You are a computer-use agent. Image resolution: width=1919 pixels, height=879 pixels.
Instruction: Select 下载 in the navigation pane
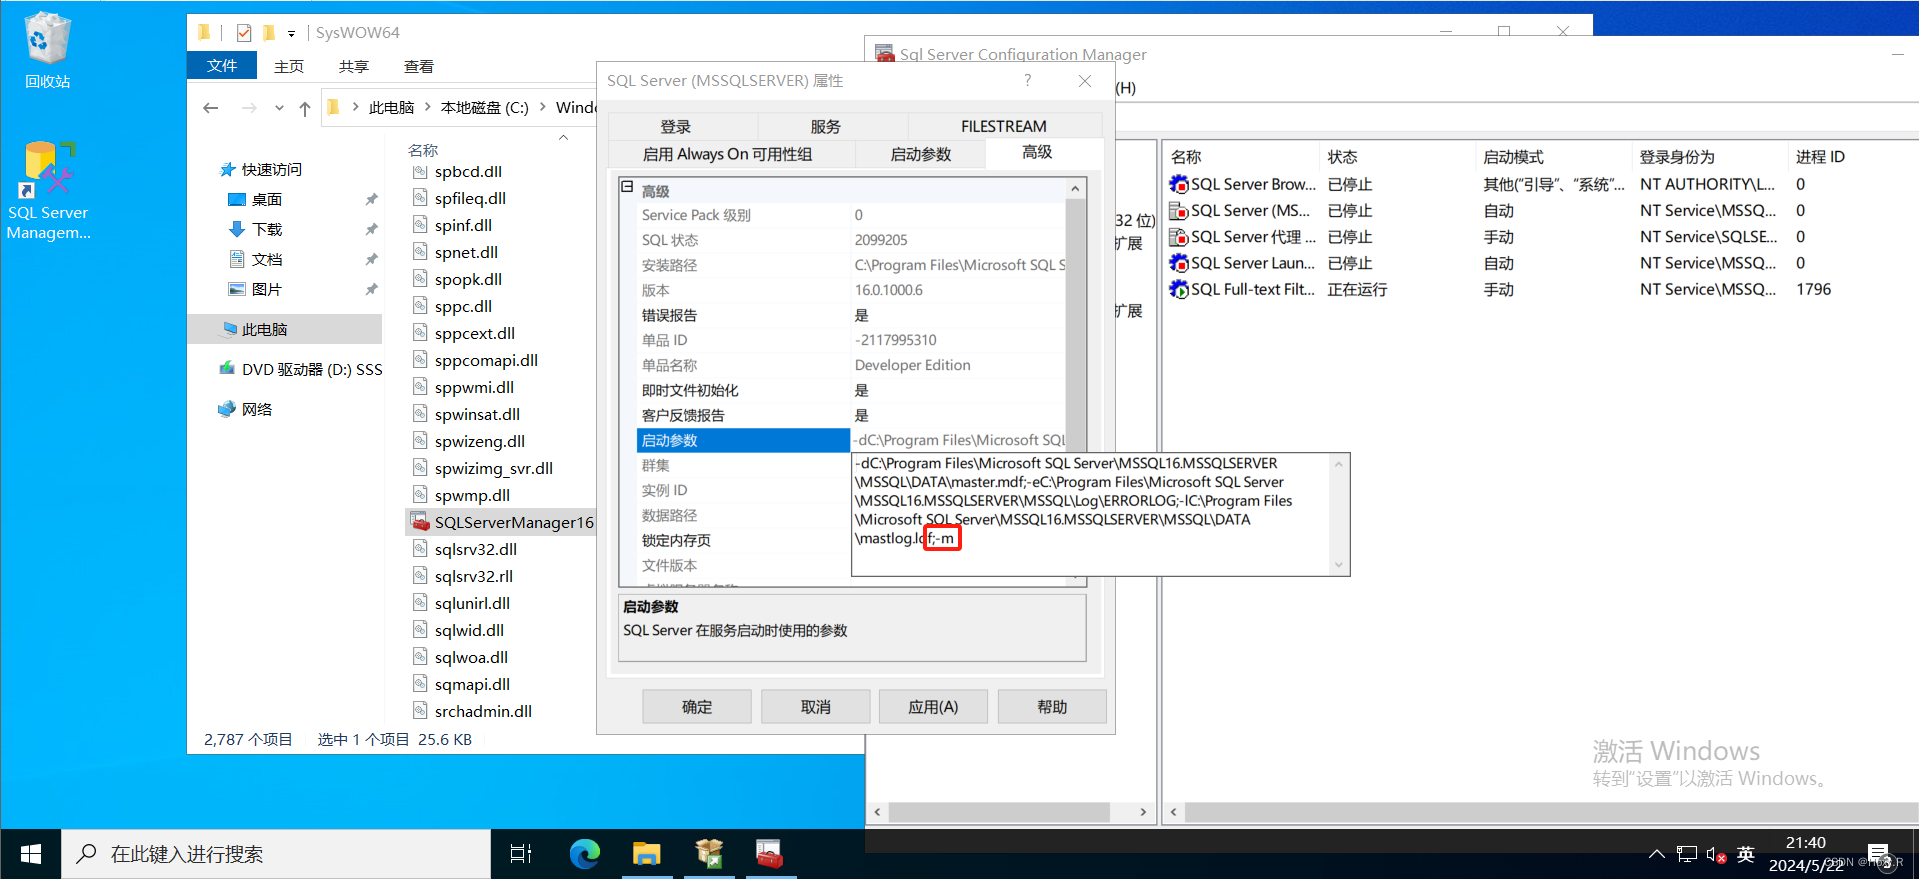266,229
